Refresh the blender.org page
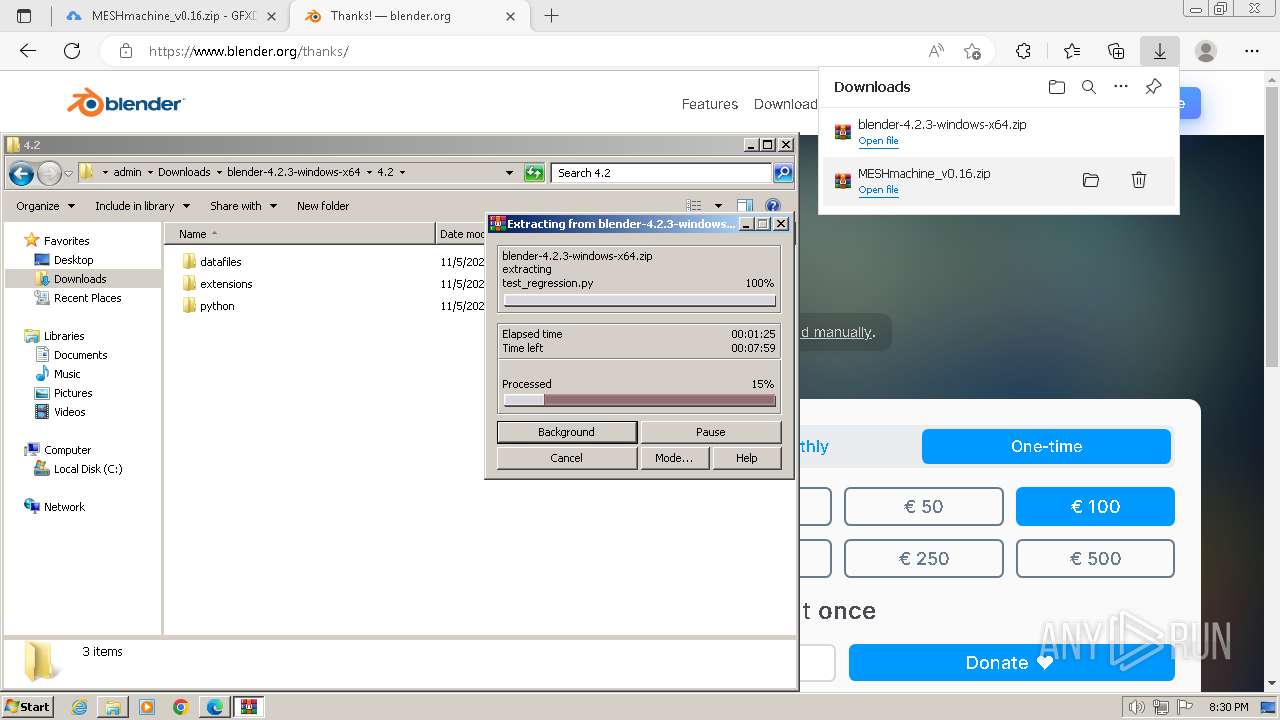 tap(72, 51)
